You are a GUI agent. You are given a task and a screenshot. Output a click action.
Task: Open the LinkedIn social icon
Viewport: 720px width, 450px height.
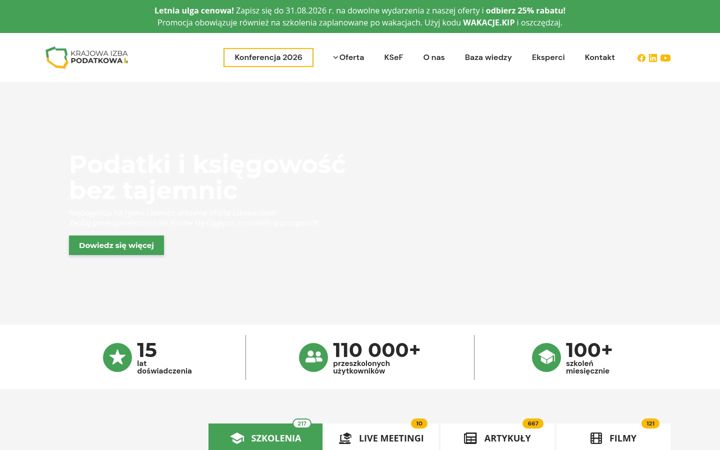point(652,58)
